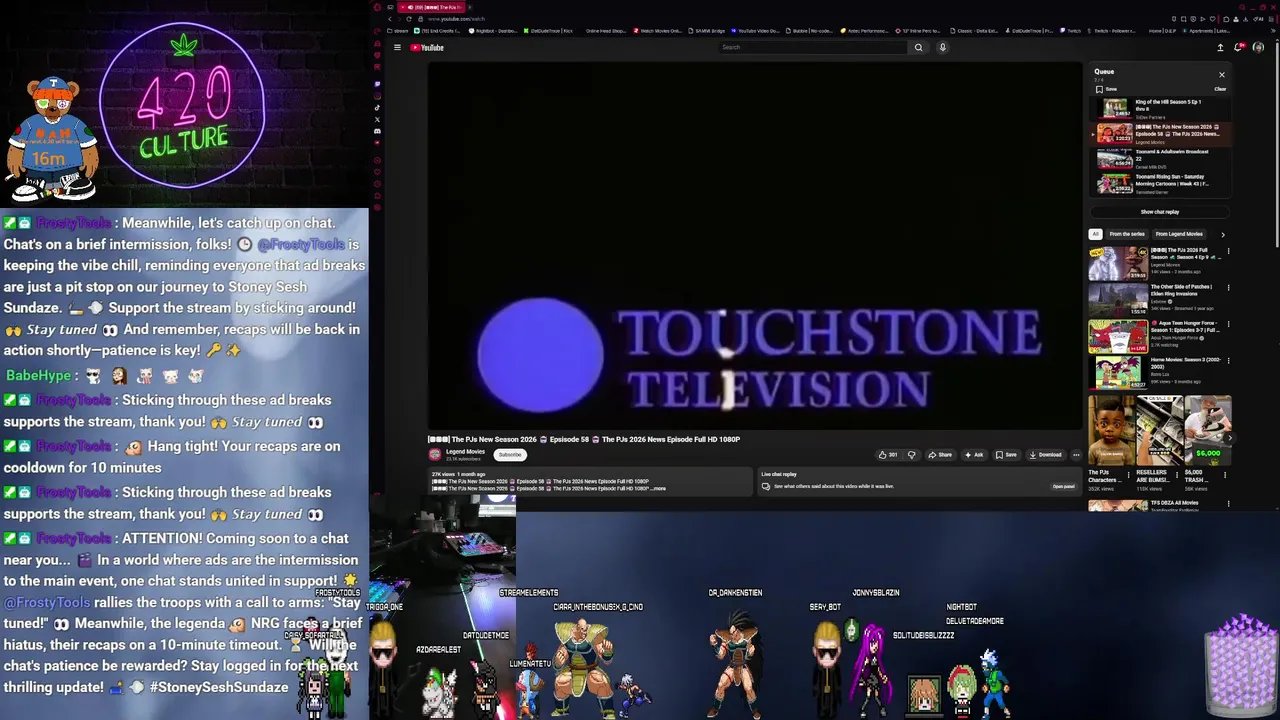
Task: Open options for The PJs 2026 Full Season video
Action: point(1228,252)
